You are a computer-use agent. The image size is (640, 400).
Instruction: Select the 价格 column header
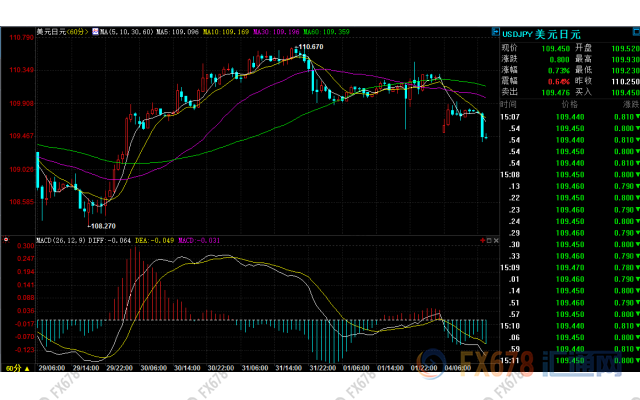coord(569,104)
